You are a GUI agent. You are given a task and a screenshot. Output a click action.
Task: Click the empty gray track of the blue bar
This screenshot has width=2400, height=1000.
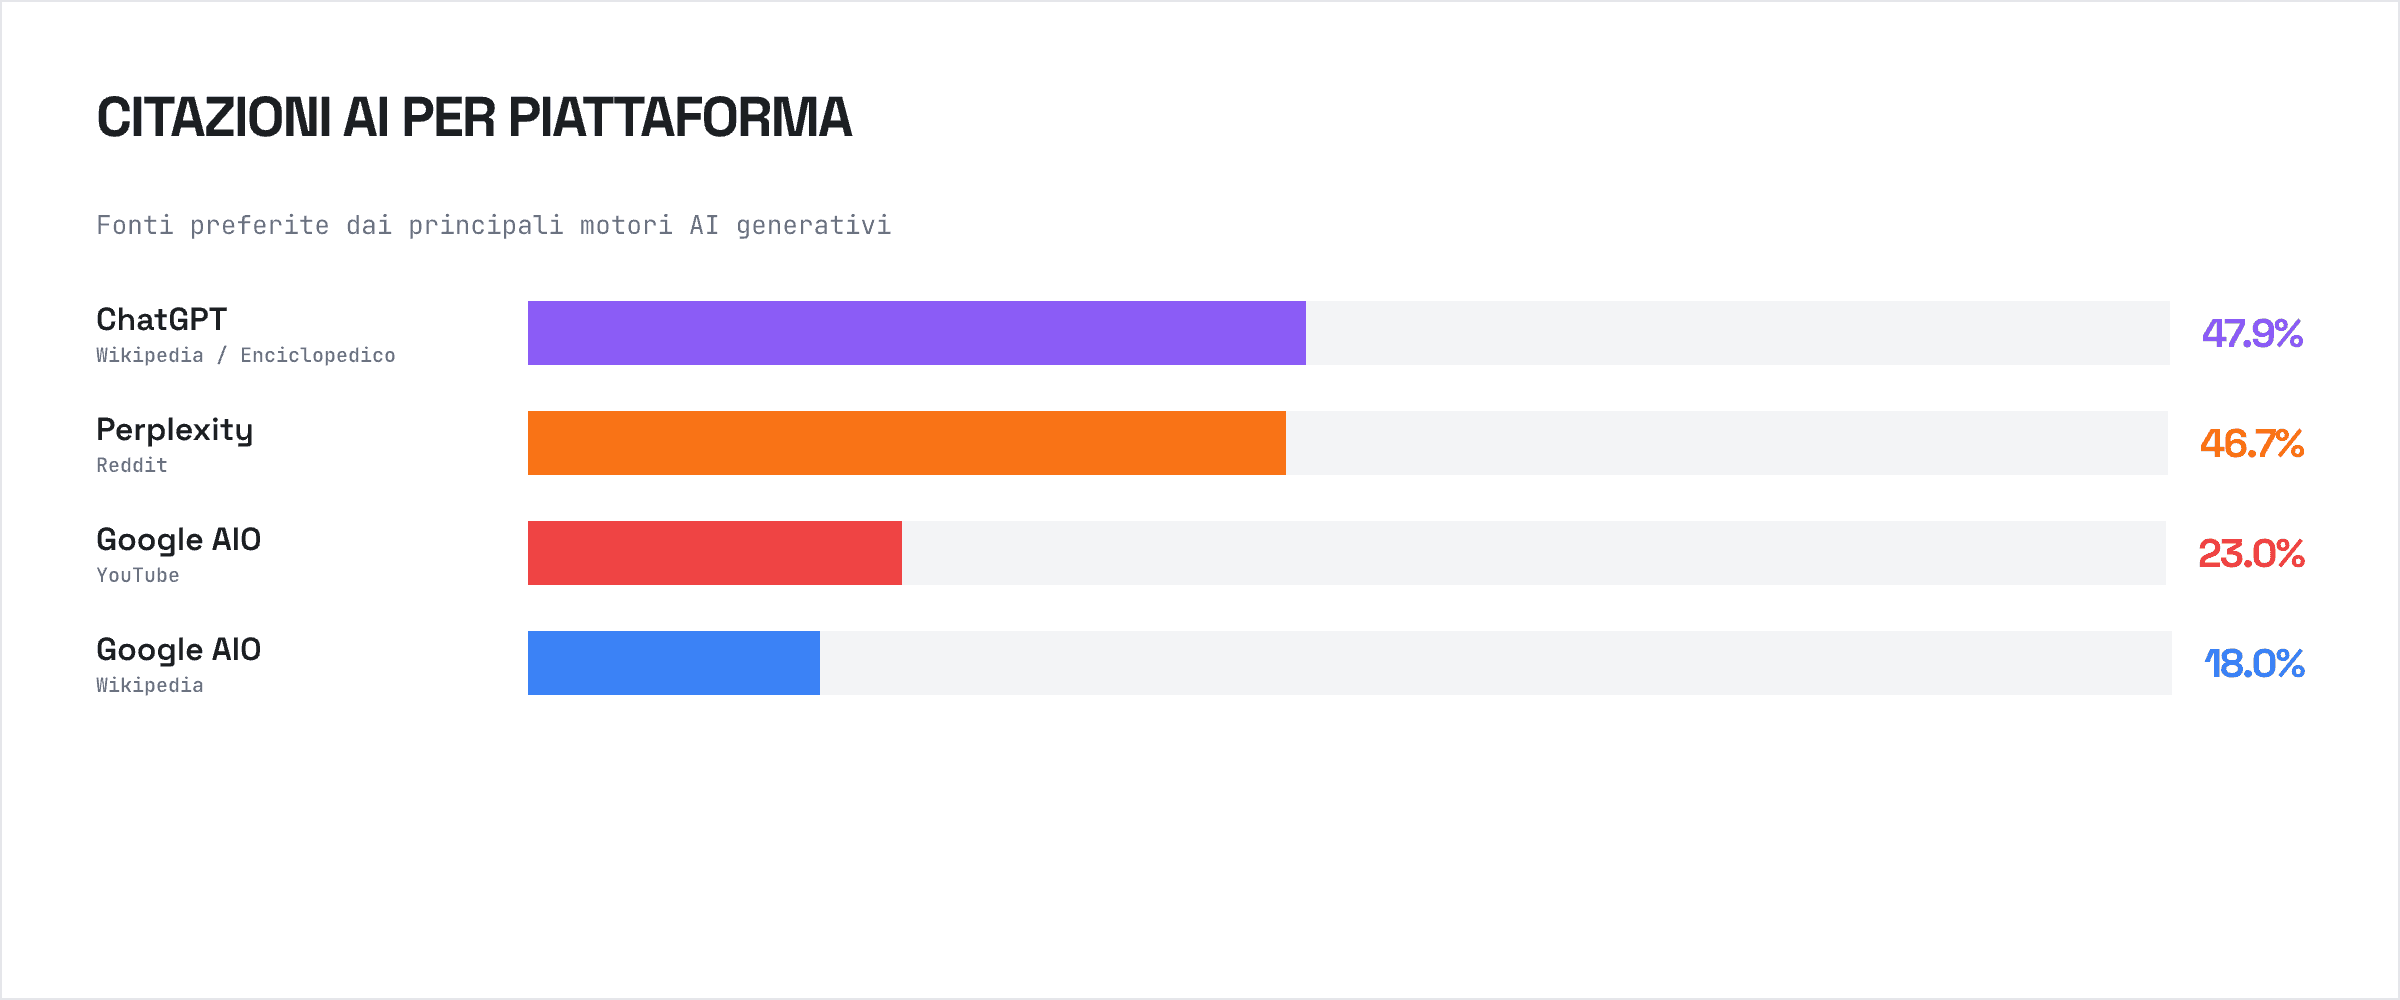1495,663
